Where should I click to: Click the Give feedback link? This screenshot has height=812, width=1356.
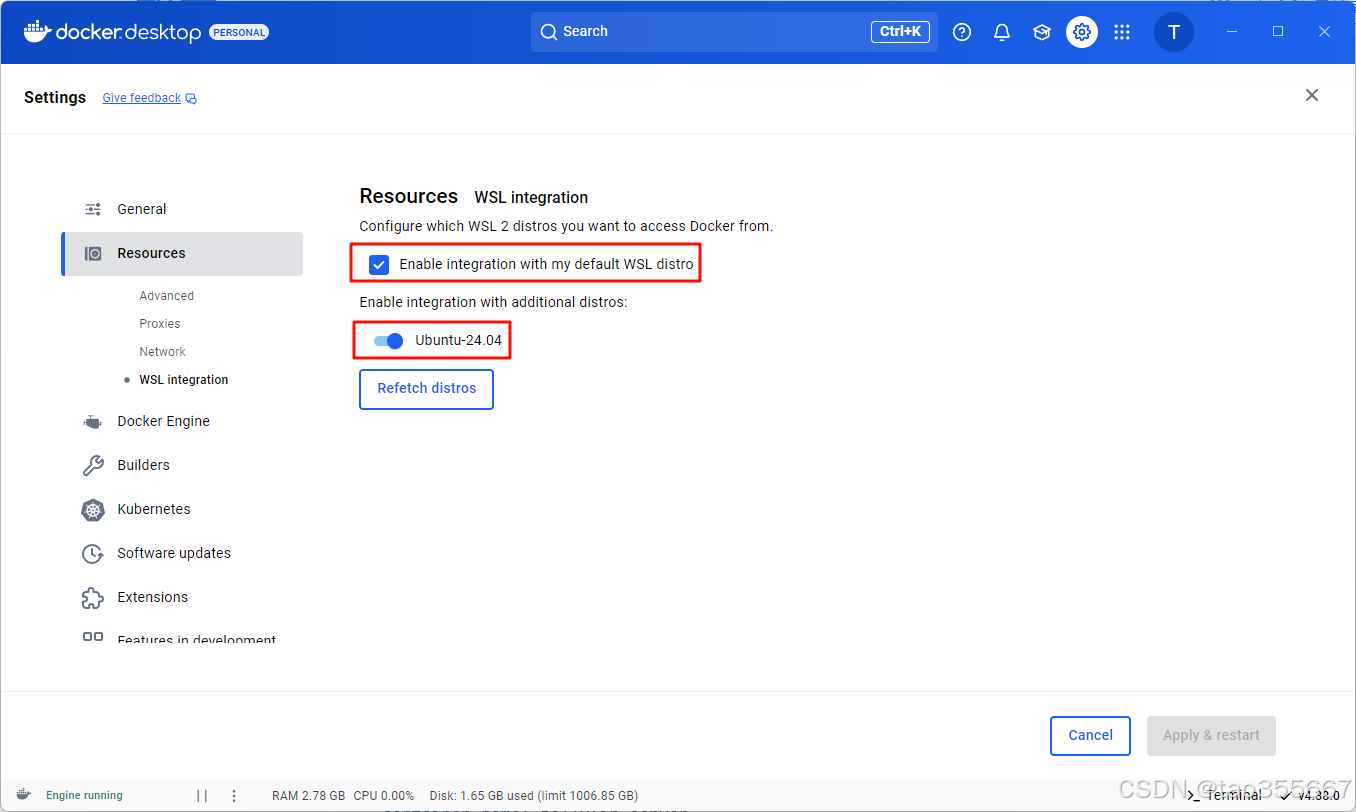[x=142, y=98]
